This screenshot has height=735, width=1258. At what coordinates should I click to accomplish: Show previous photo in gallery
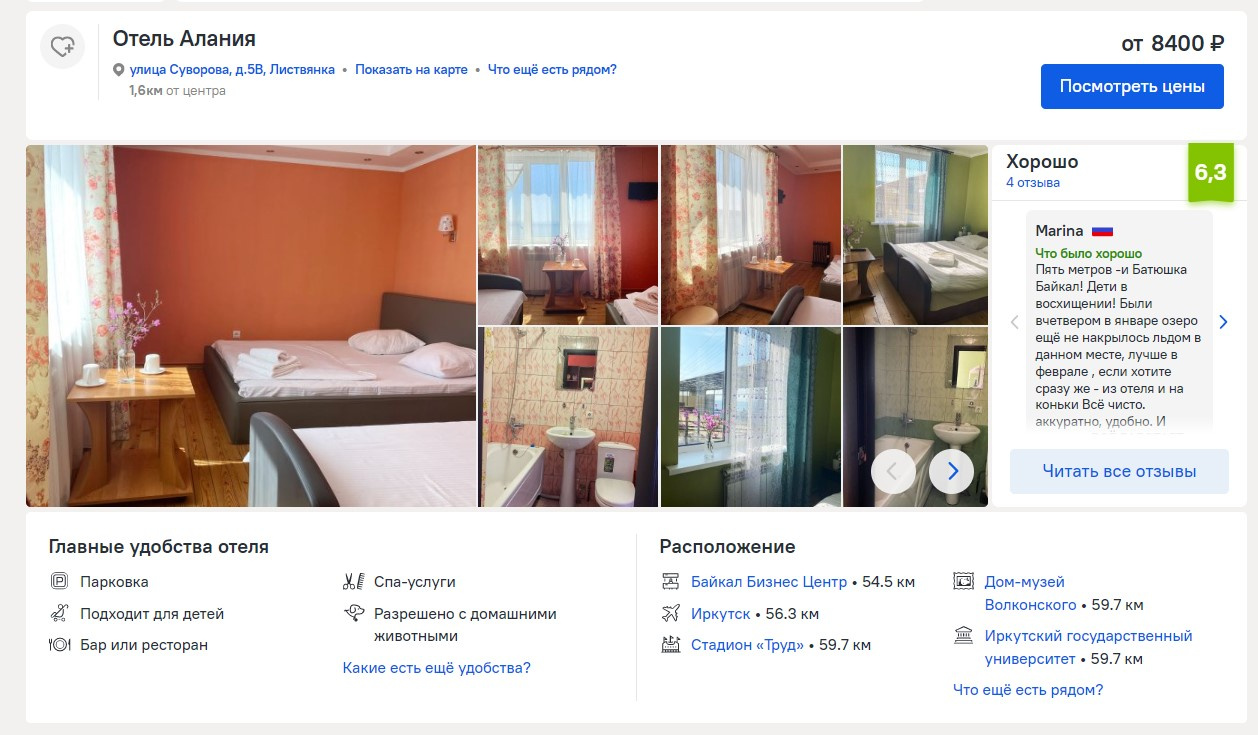point(893,470)
